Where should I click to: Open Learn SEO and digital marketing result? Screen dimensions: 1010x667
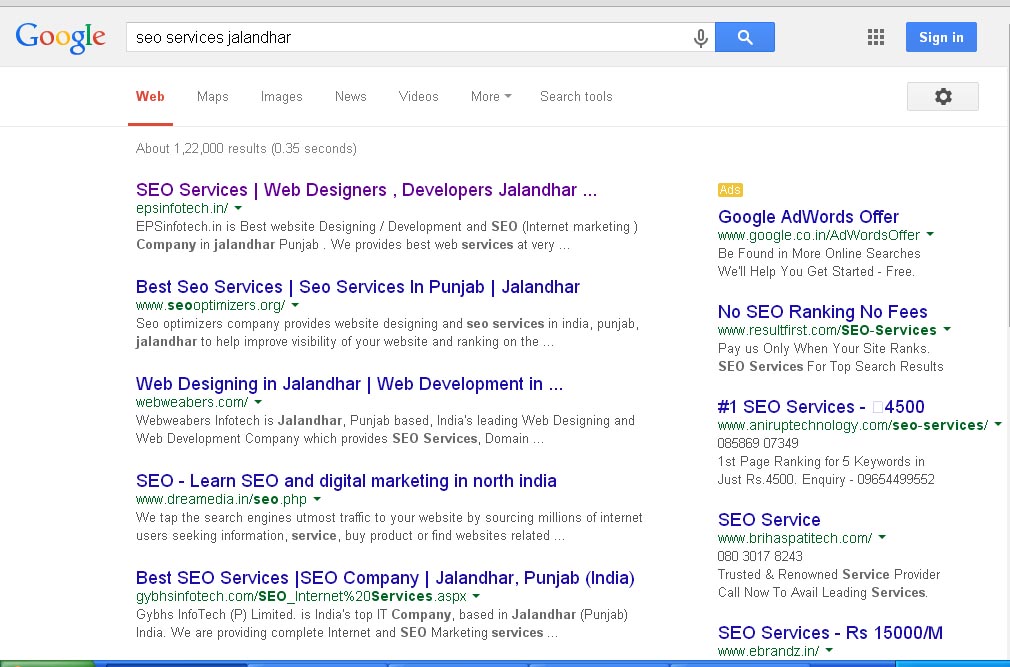click(x=346, y=481)
